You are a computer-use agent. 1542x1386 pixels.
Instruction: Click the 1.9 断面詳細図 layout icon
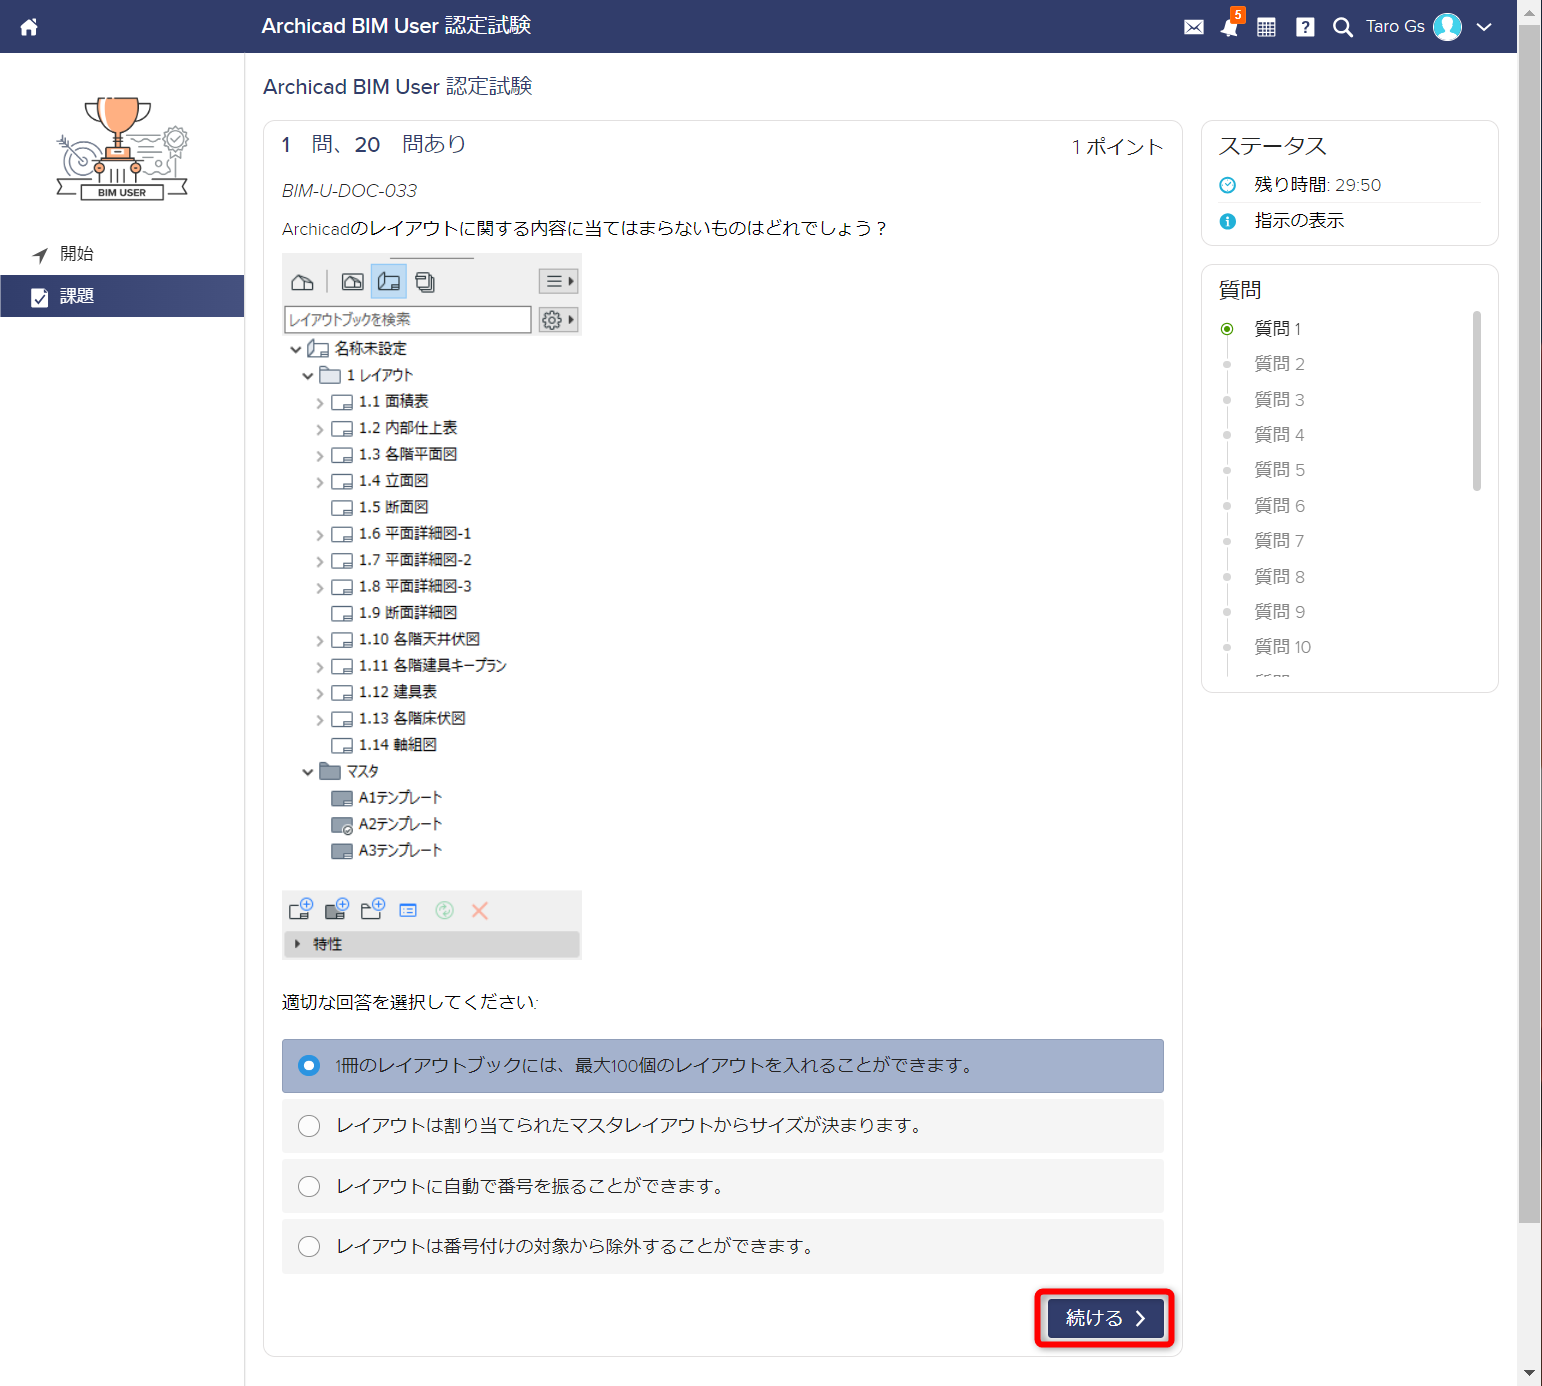click(x=342, y=614)
